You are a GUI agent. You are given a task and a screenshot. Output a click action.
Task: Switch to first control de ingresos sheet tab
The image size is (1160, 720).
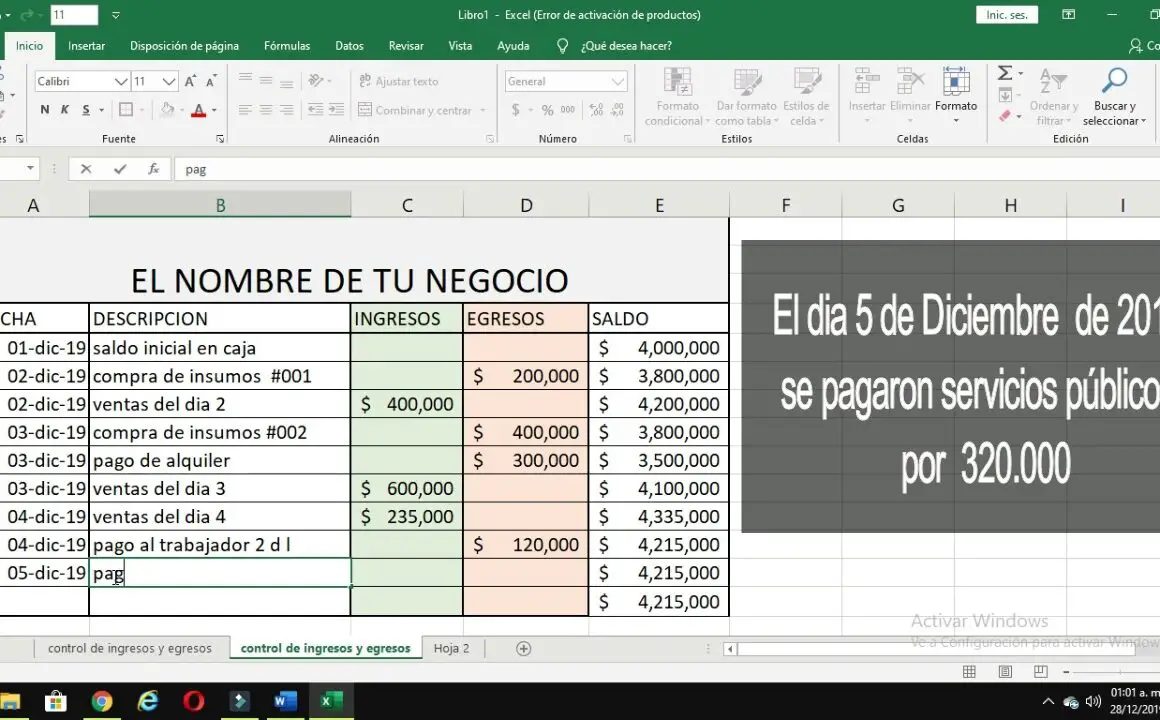129,648
